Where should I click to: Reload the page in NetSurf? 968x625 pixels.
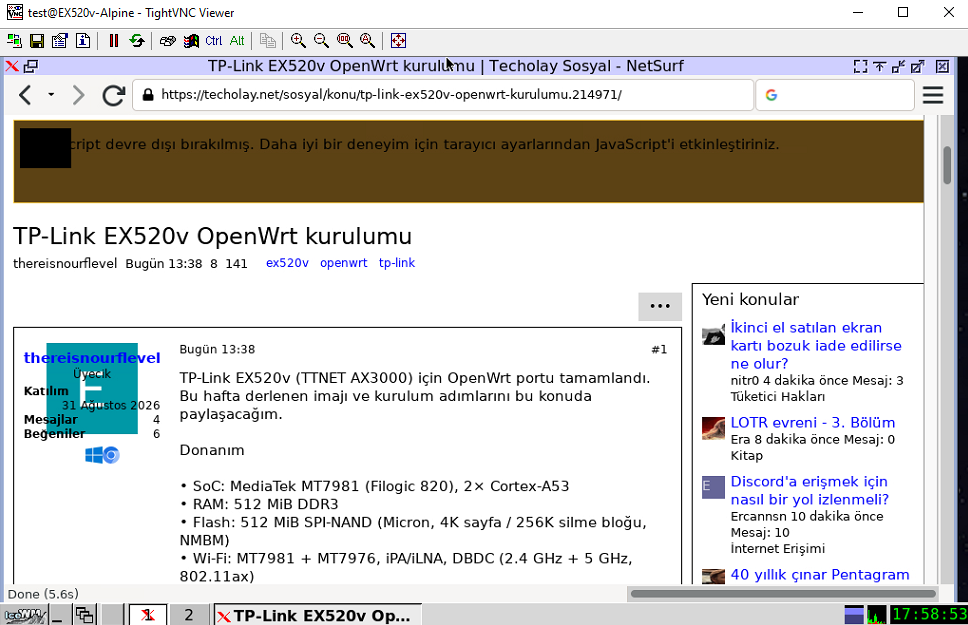click(114, 95)
